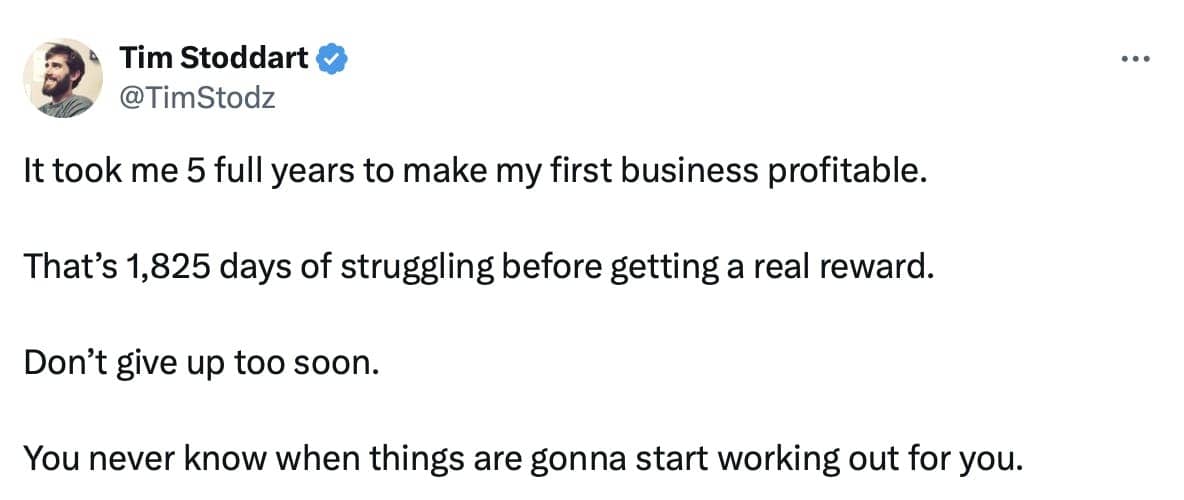Click the word "reward" in the tweet
This screenshot has height=500, width=1184.
click(x=885, y=267)
